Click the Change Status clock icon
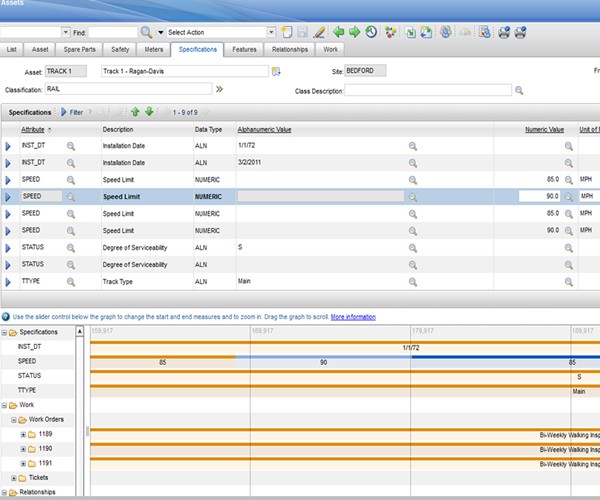Screen dimensions: 600x500 [371, 32]
